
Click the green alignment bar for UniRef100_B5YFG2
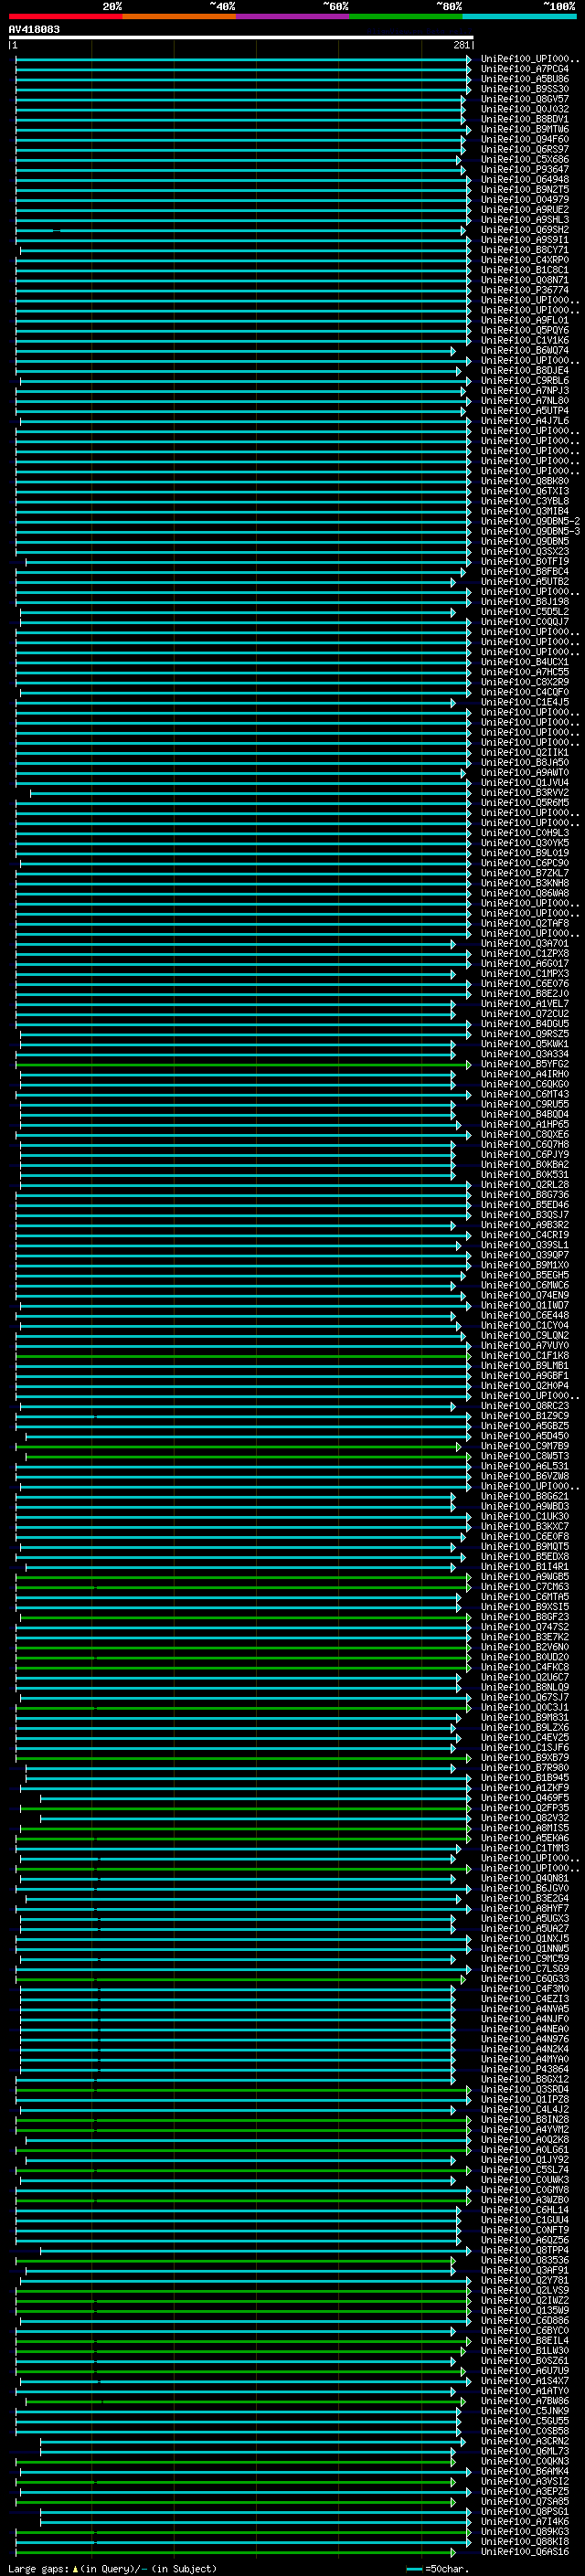click(x=245, y=1064)
